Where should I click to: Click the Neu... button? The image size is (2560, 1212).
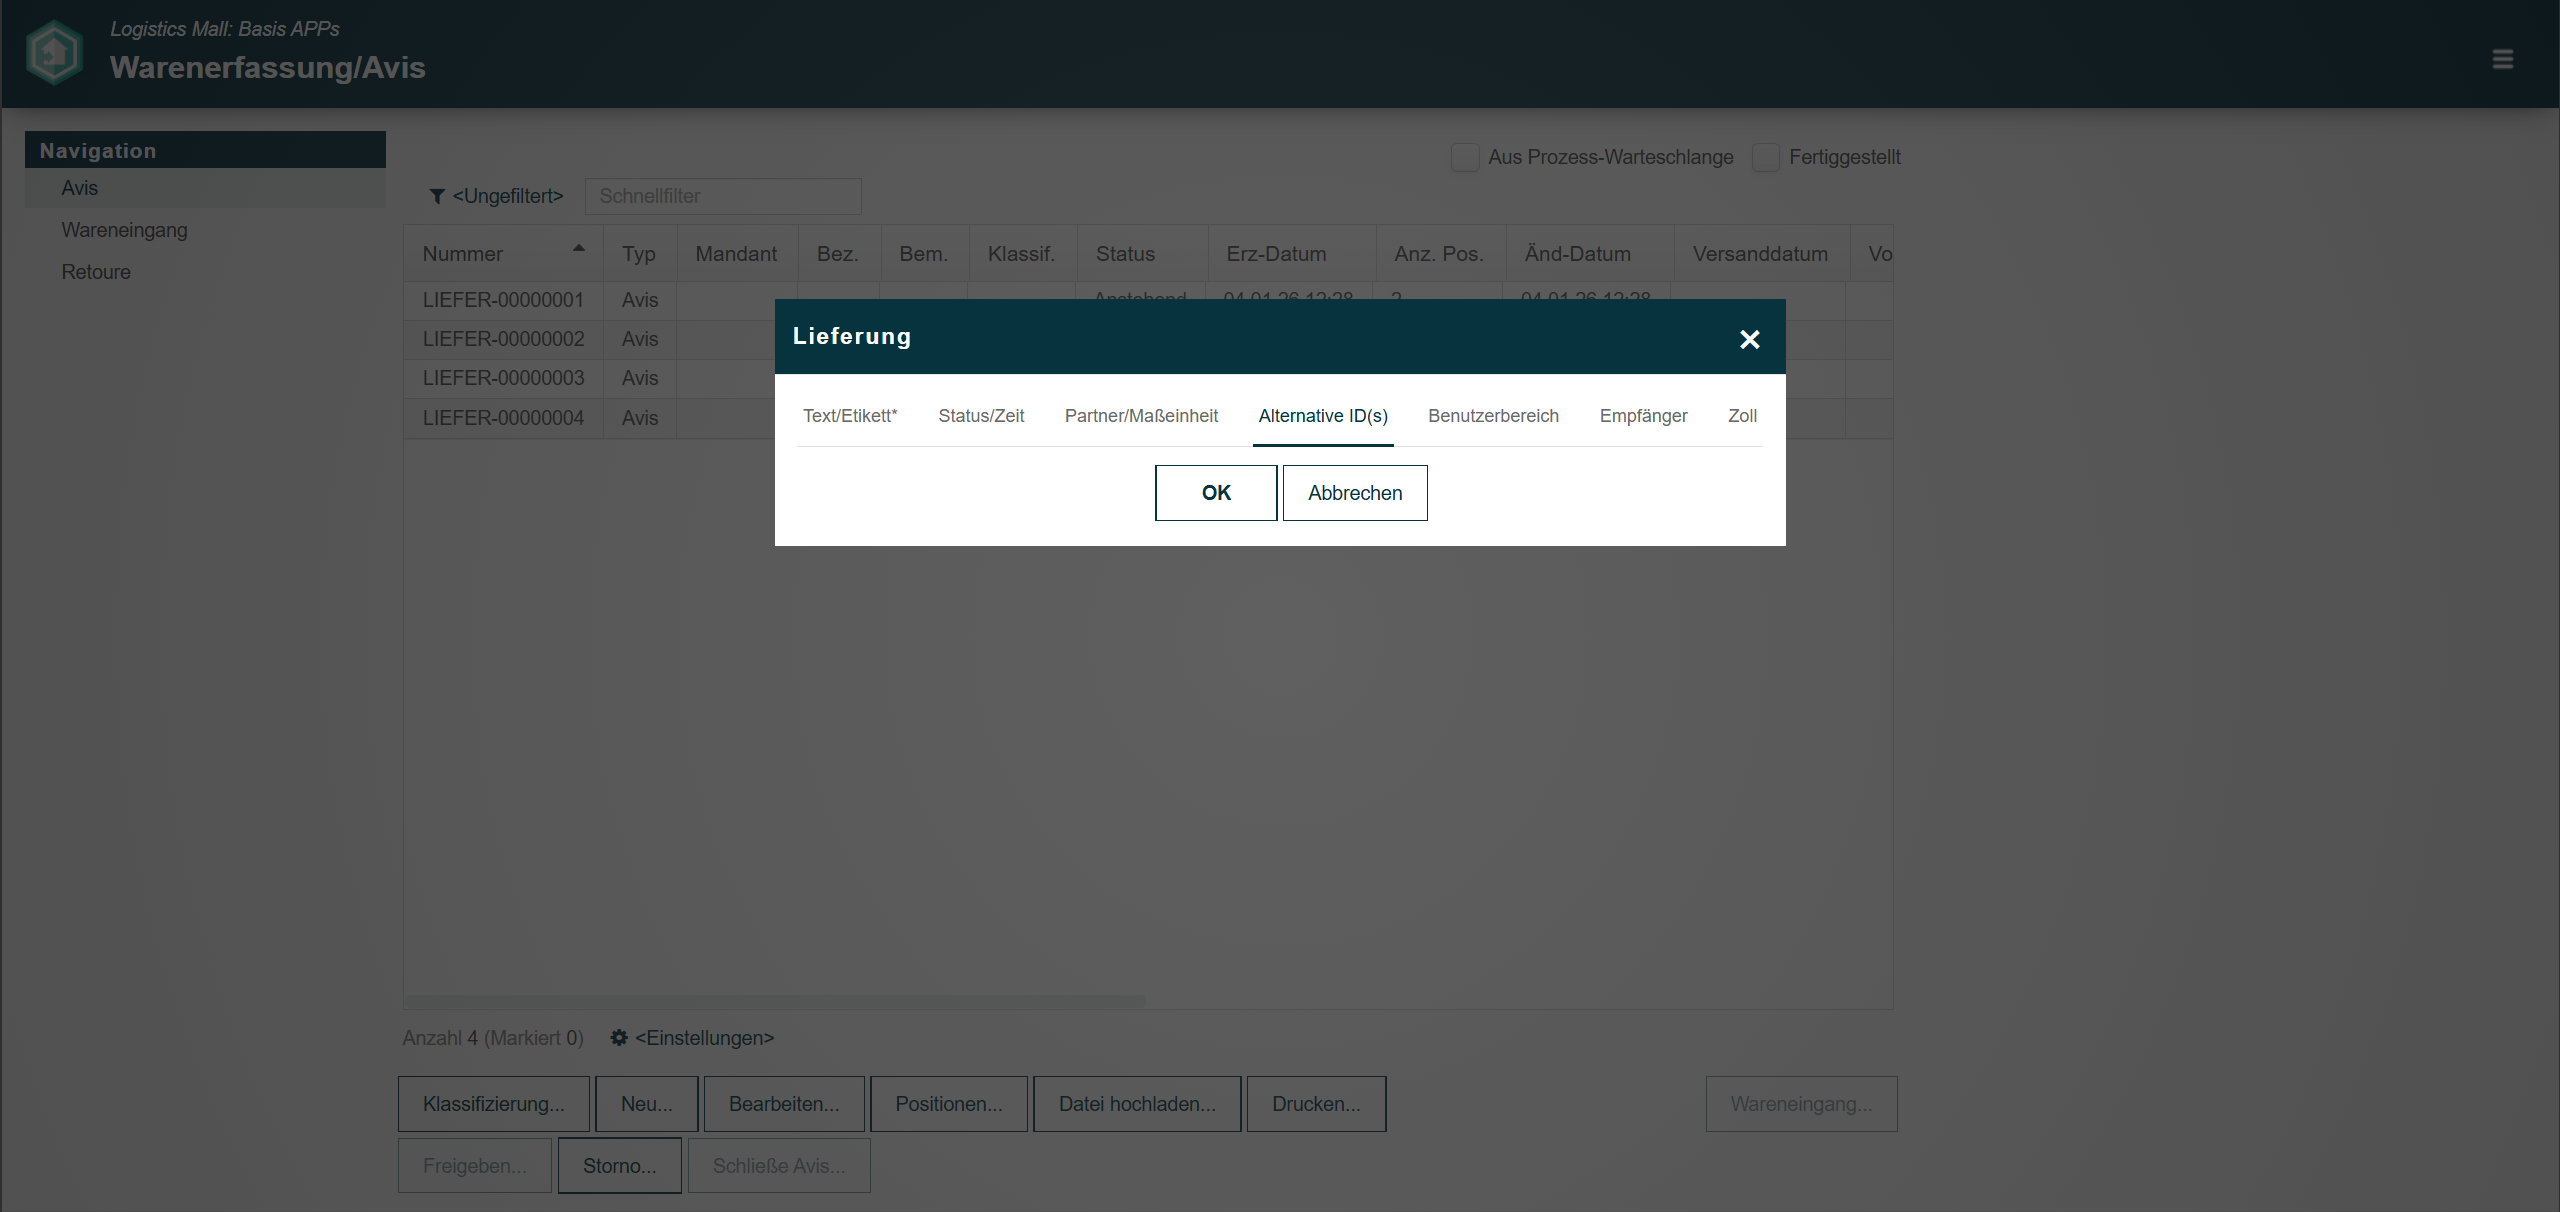[x=647, y=1104]
